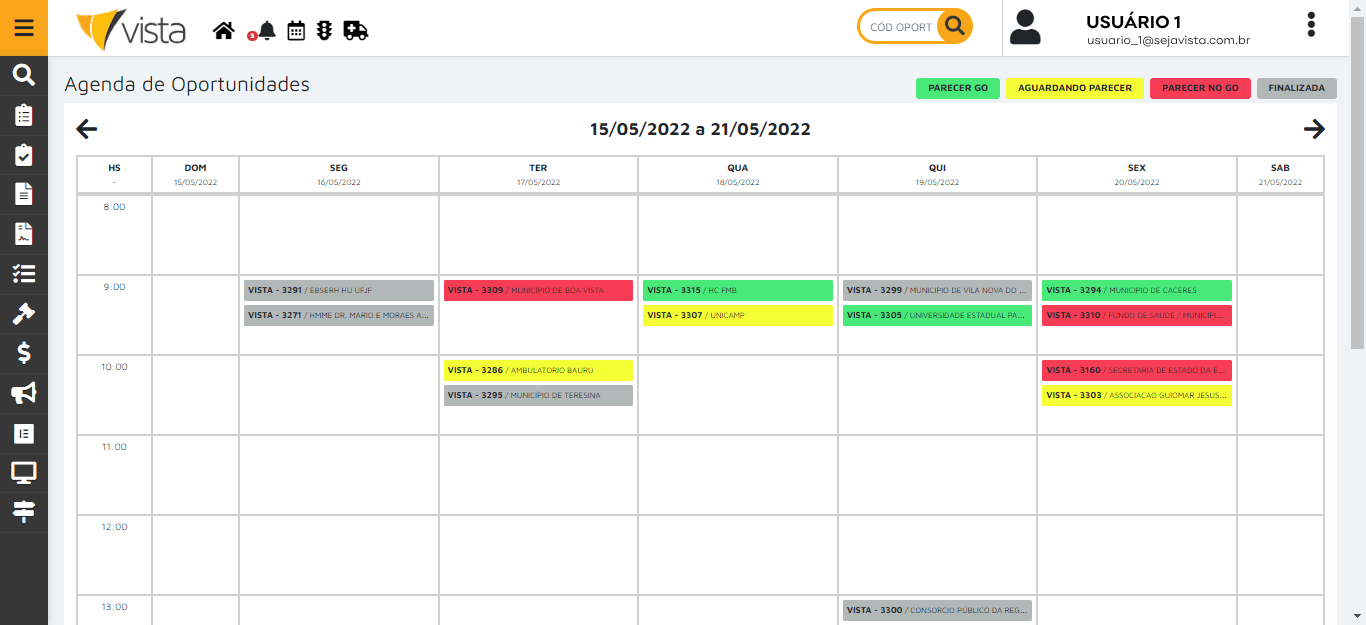Open the monitor screen sidebar icon
This screenshot has width=1366, height=625.
24,472
